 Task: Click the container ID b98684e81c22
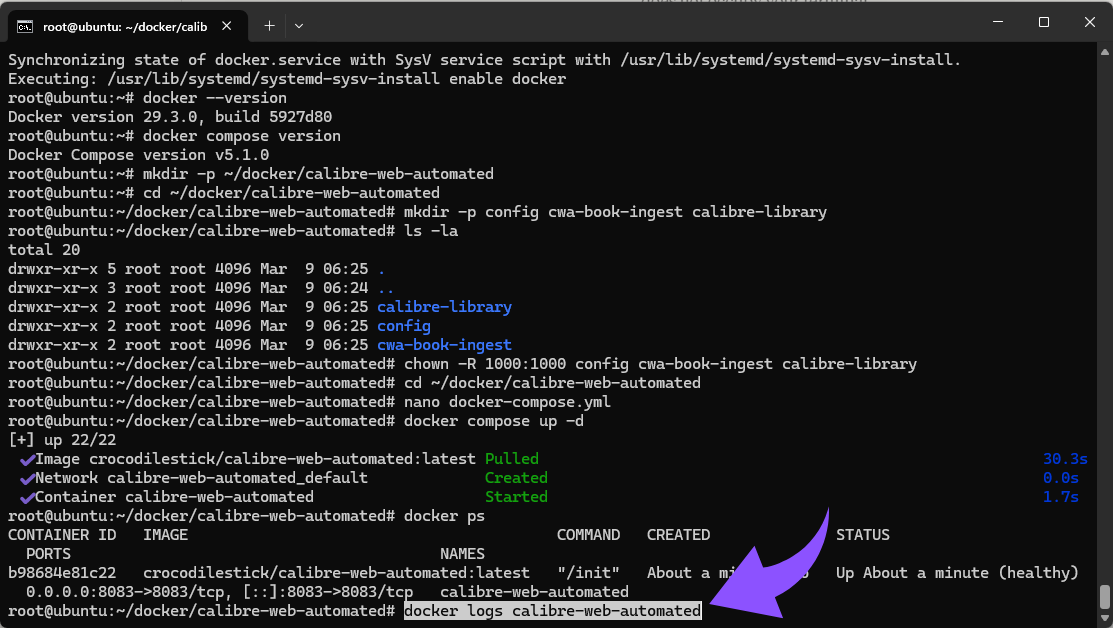click(60, 572)
